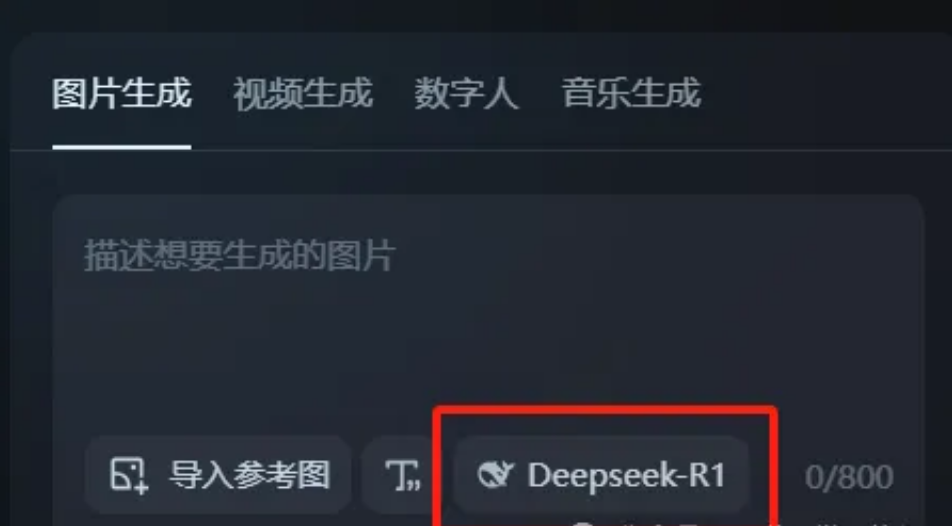Select the picture-with-plus icon beside 导入参考图
Image resolution: width=952 pixels, height=526 pixels.
(x=129, y=475)
